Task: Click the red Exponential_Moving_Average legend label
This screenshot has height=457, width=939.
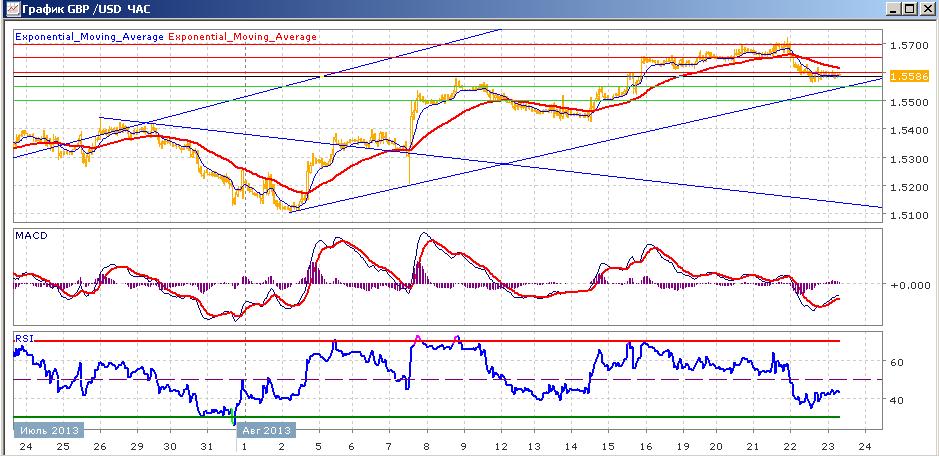Action: point(243,37)
